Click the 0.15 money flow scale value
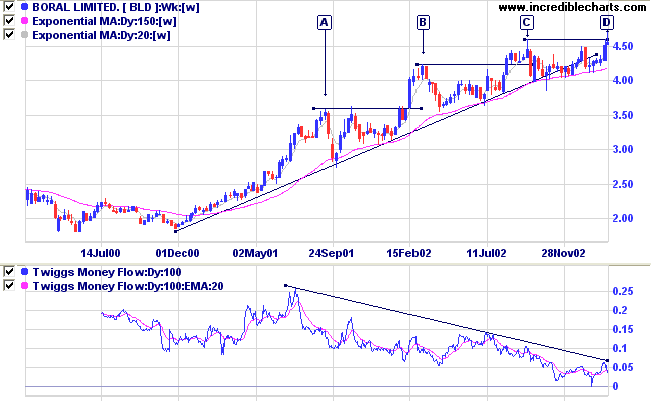Image resolution: width=651 pixels, height=406 pixels. tap(623, 329)
